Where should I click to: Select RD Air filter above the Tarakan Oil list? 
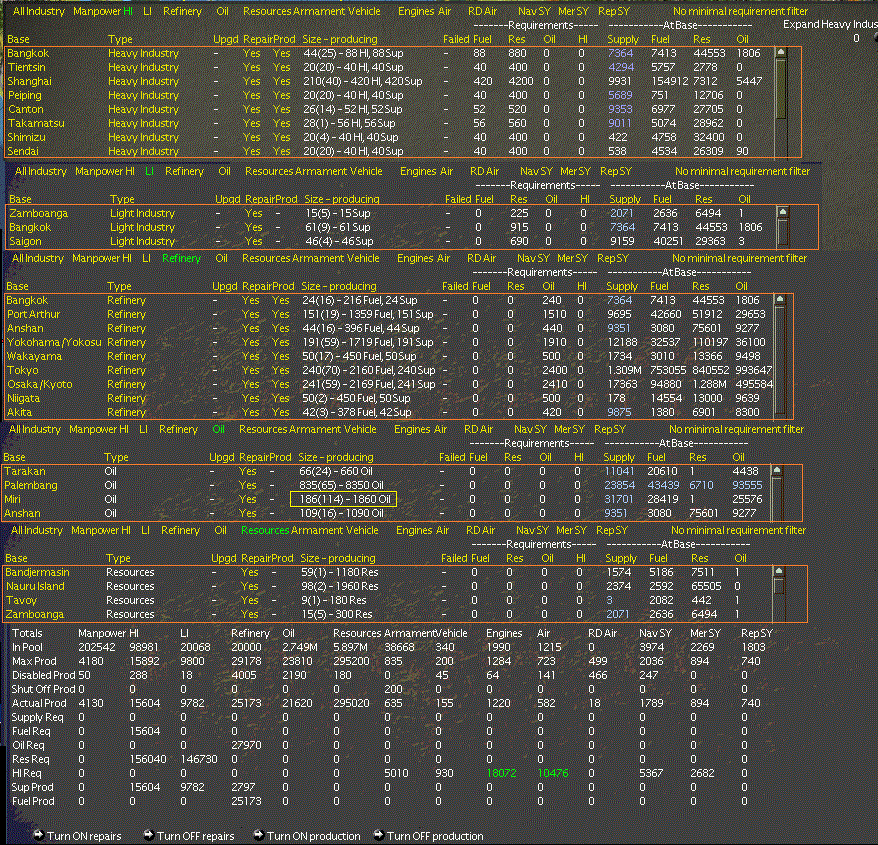point(478,429)
